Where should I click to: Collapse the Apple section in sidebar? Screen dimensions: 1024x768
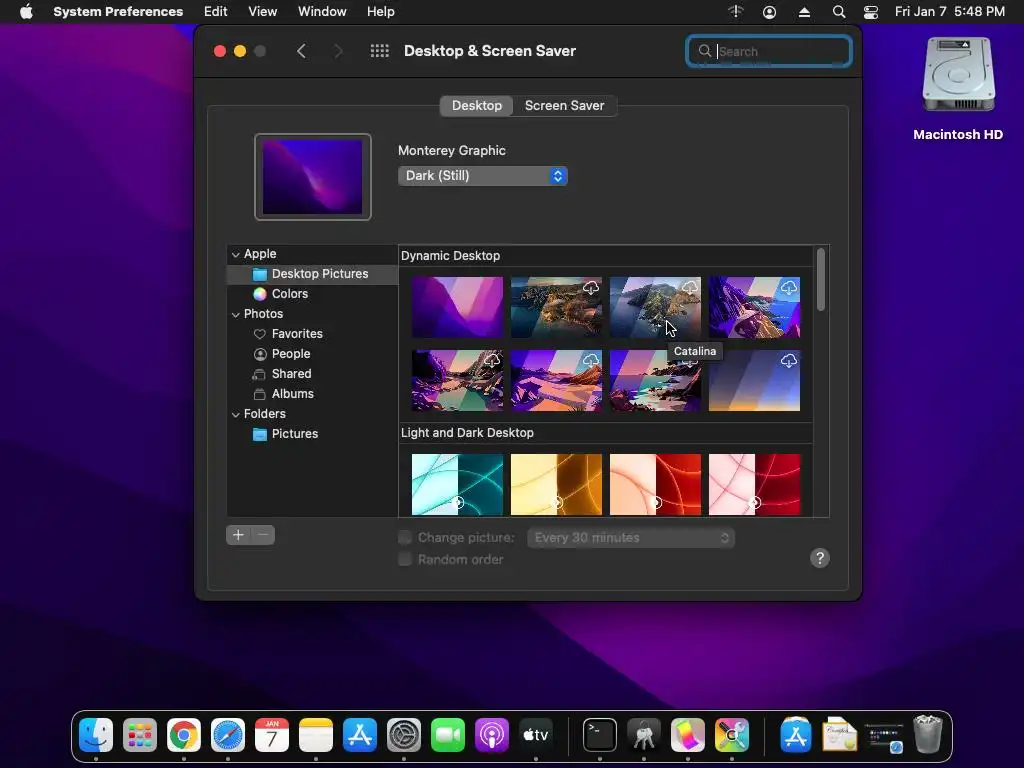[236, 254]
